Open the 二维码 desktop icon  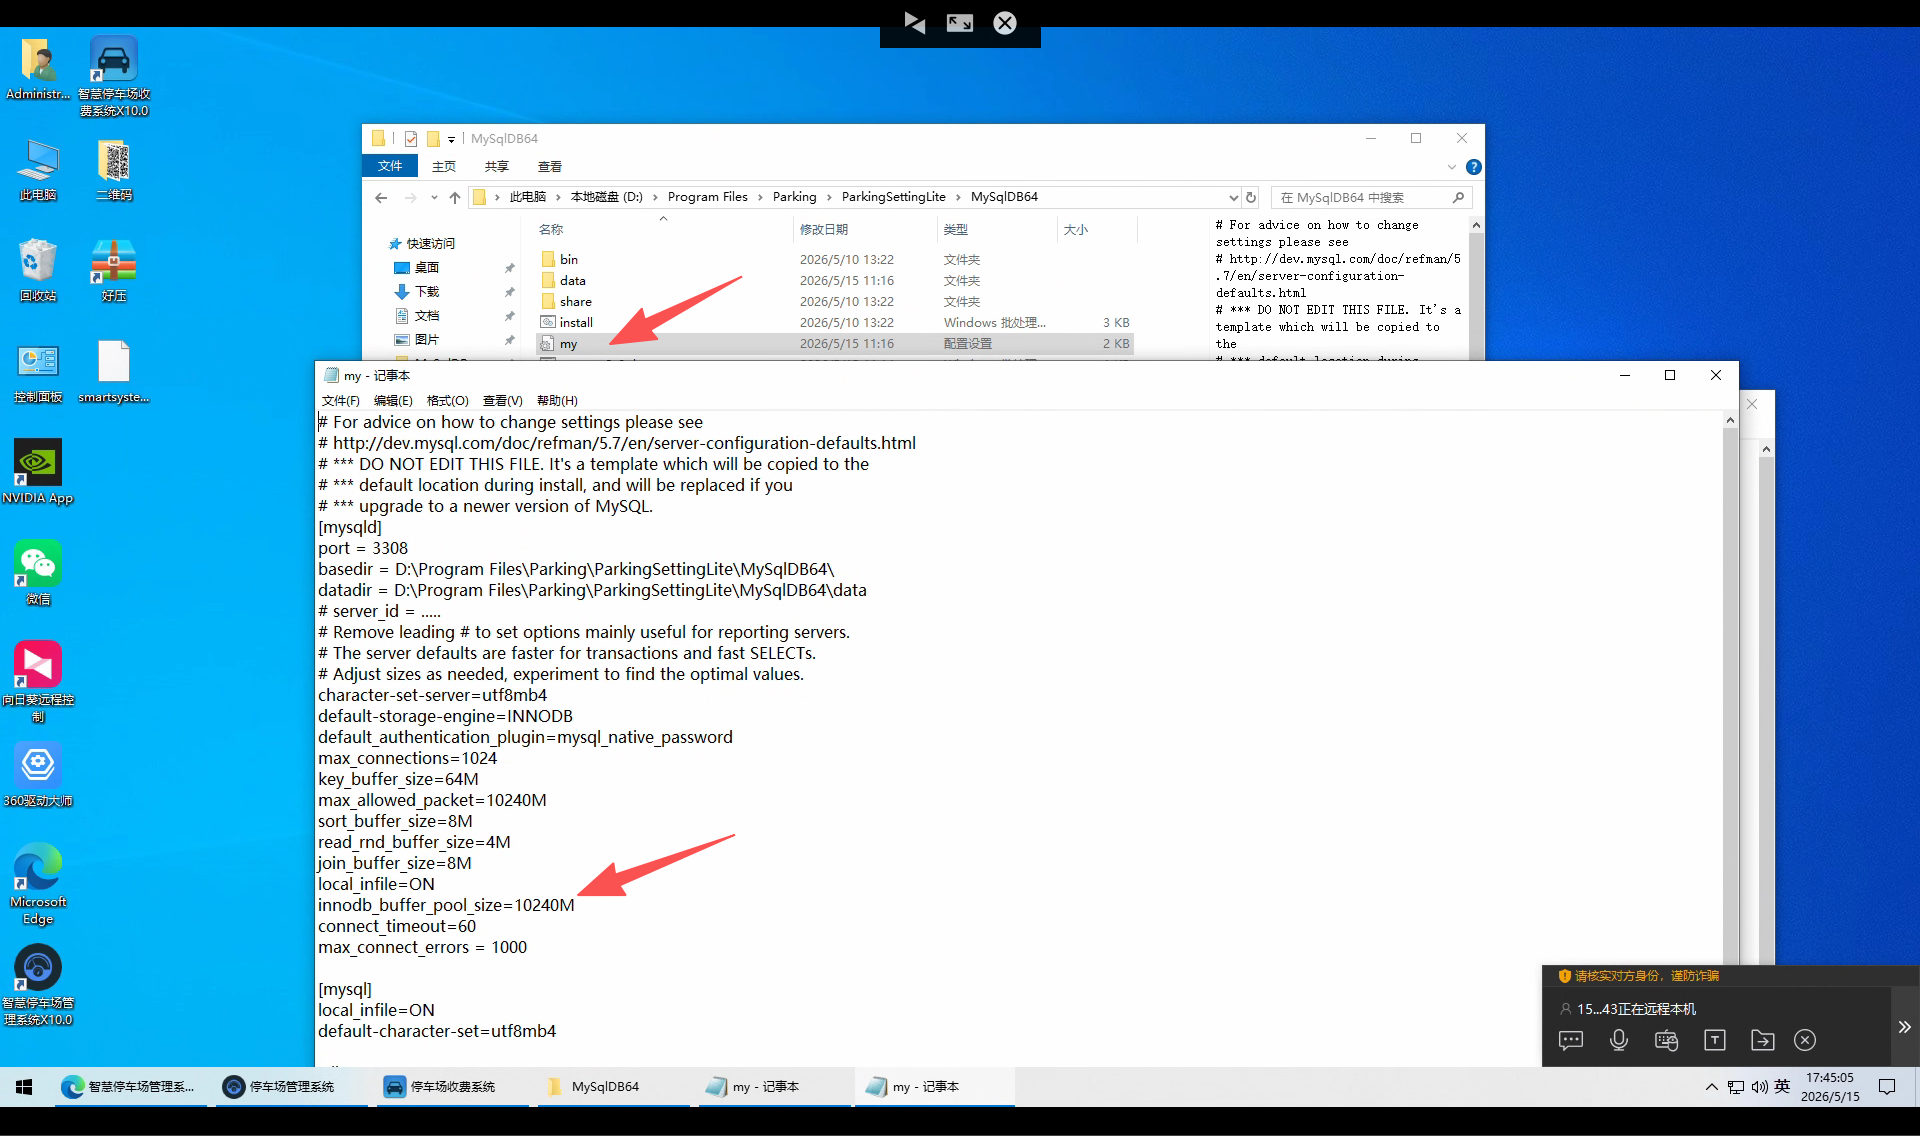point(113,171)
